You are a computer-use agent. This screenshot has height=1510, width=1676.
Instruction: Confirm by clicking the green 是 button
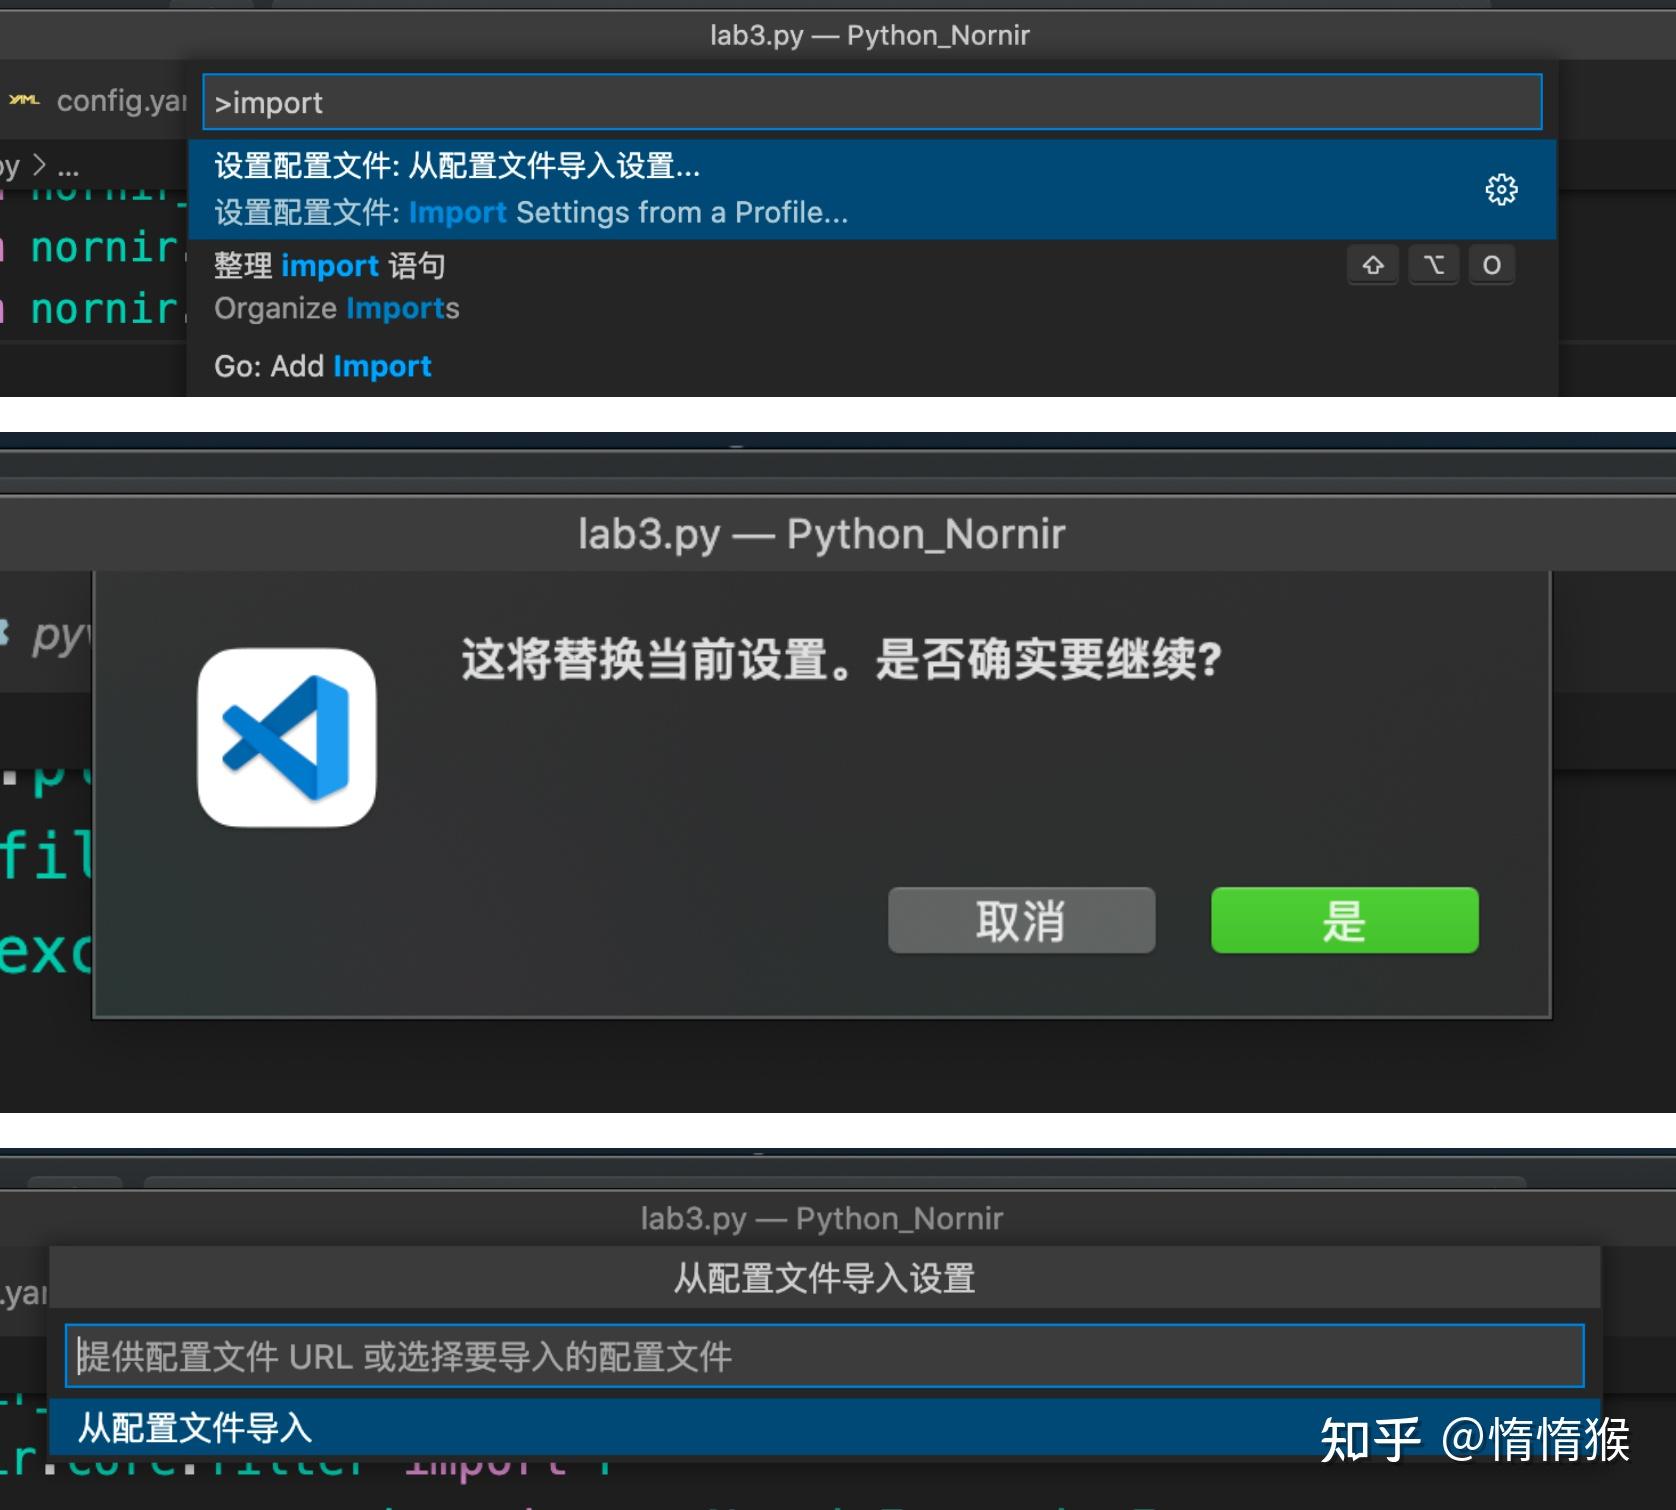pyautogui.click(x=1343, y=921)
